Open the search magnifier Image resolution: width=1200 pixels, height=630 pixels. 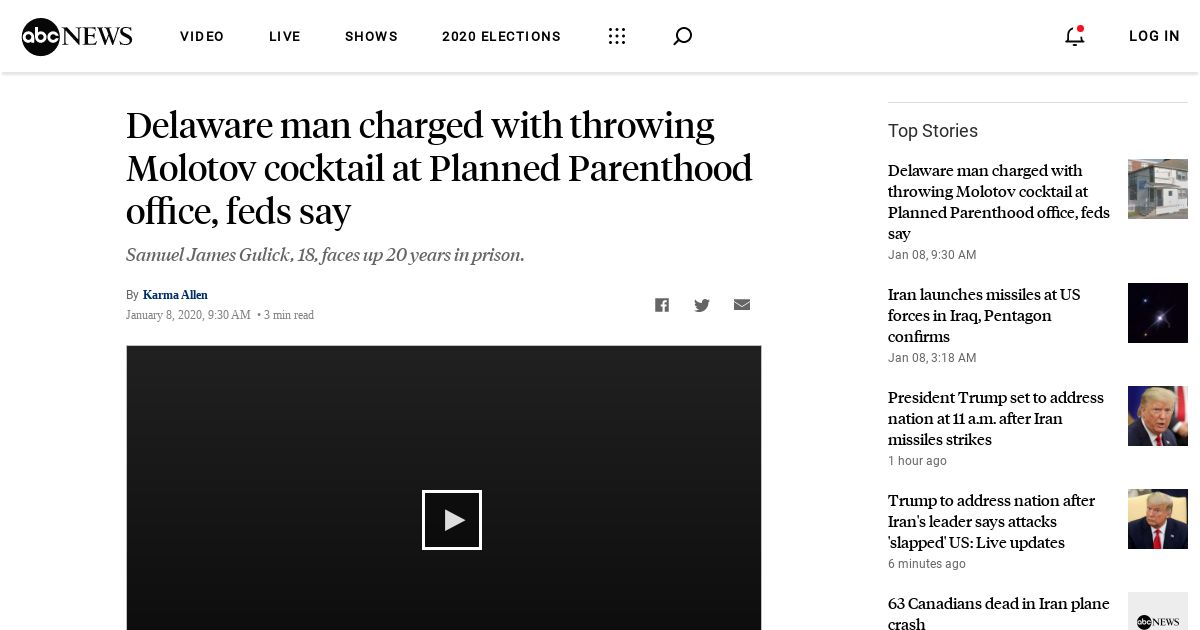682,37
